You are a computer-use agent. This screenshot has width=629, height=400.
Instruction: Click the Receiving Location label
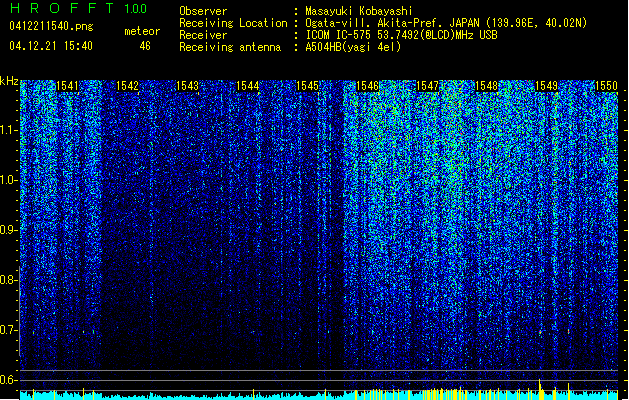(233, 23)
